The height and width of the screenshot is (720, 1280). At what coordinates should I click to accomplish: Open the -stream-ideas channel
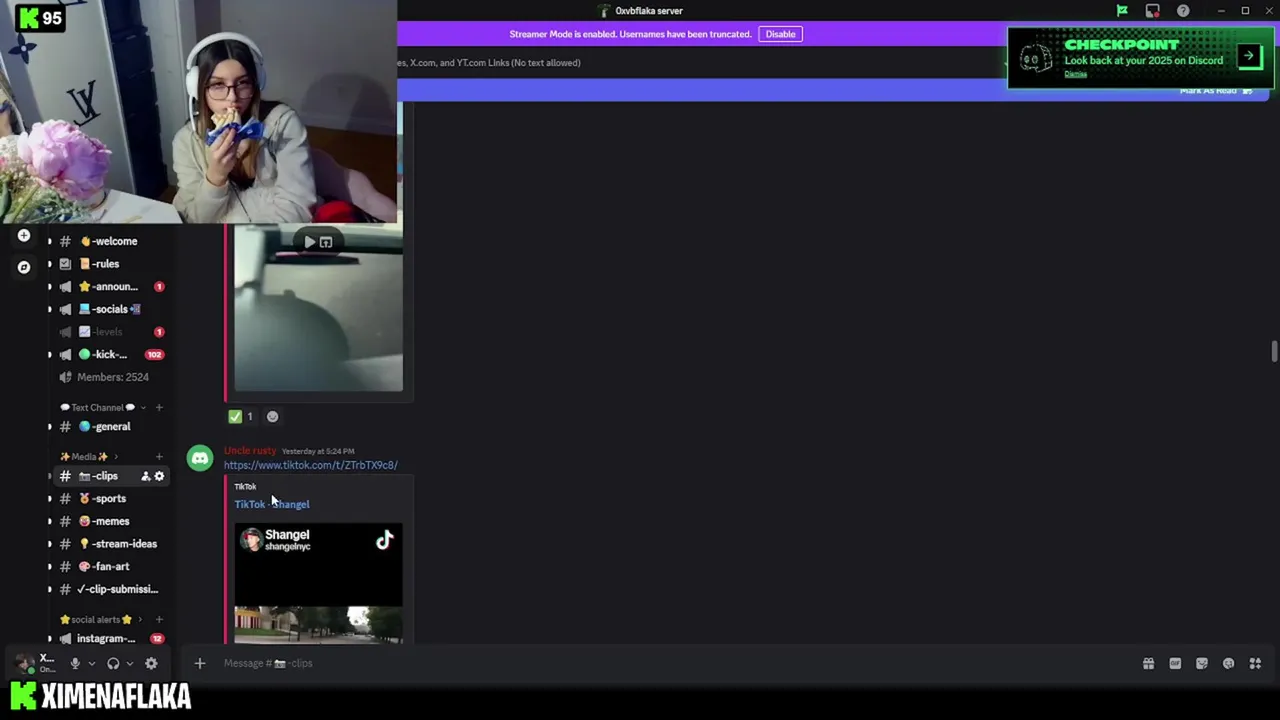click(x=108, y=544)
